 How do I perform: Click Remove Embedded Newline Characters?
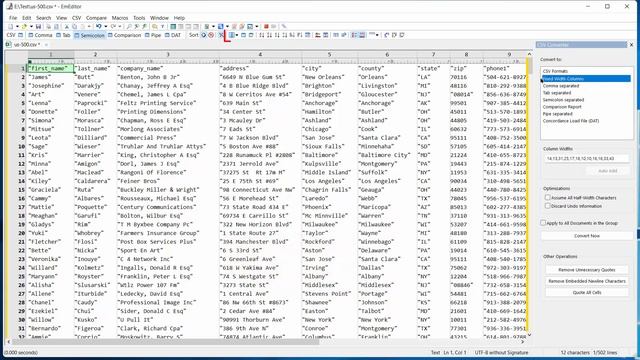[x=587, y=281]
